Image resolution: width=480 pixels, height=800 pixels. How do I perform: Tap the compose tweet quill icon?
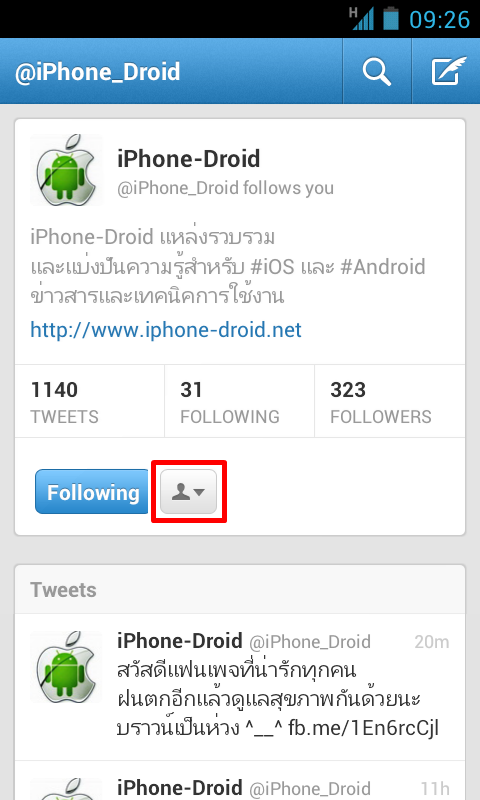point(448,71)
